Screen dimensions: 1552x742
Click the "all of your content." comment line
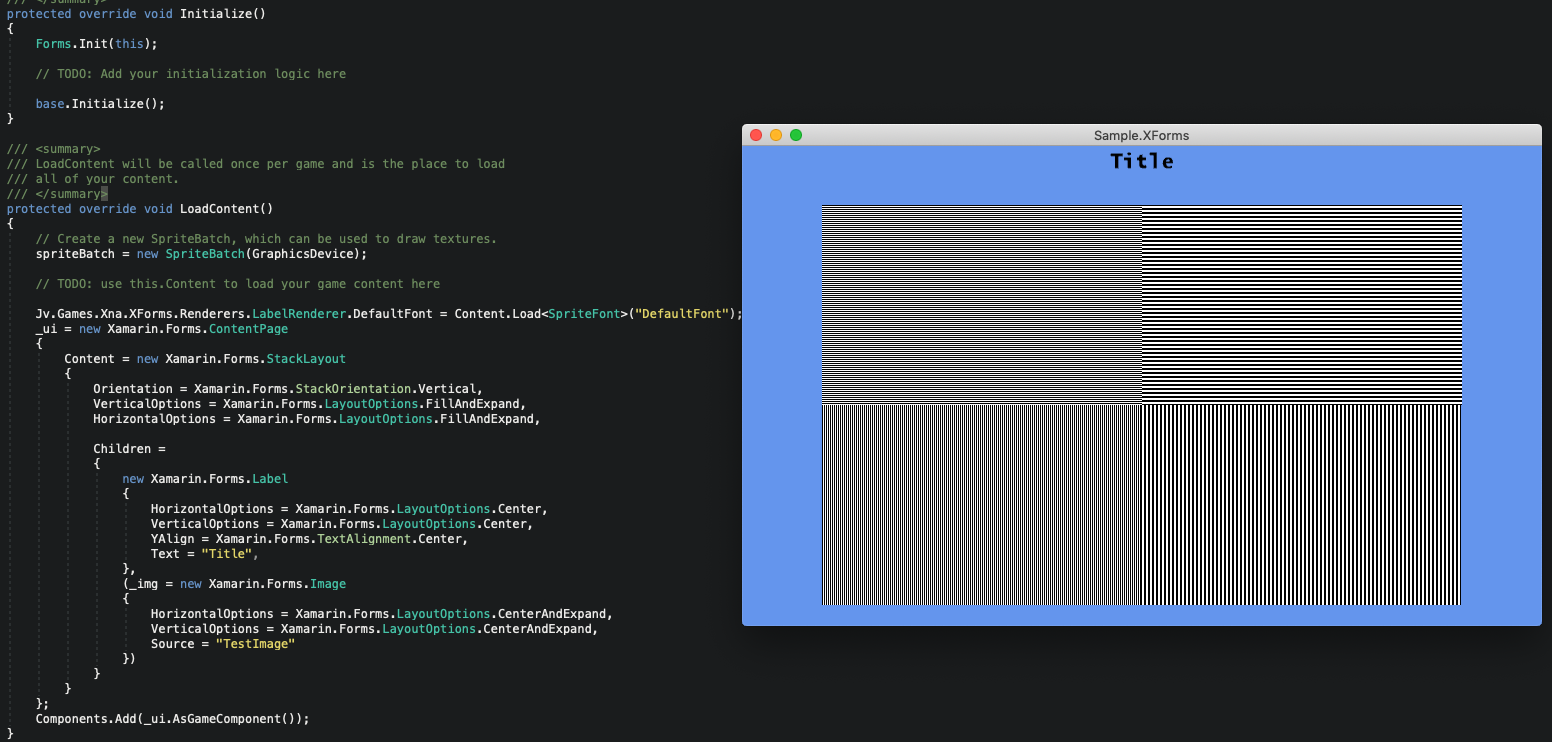click(92, 179)
